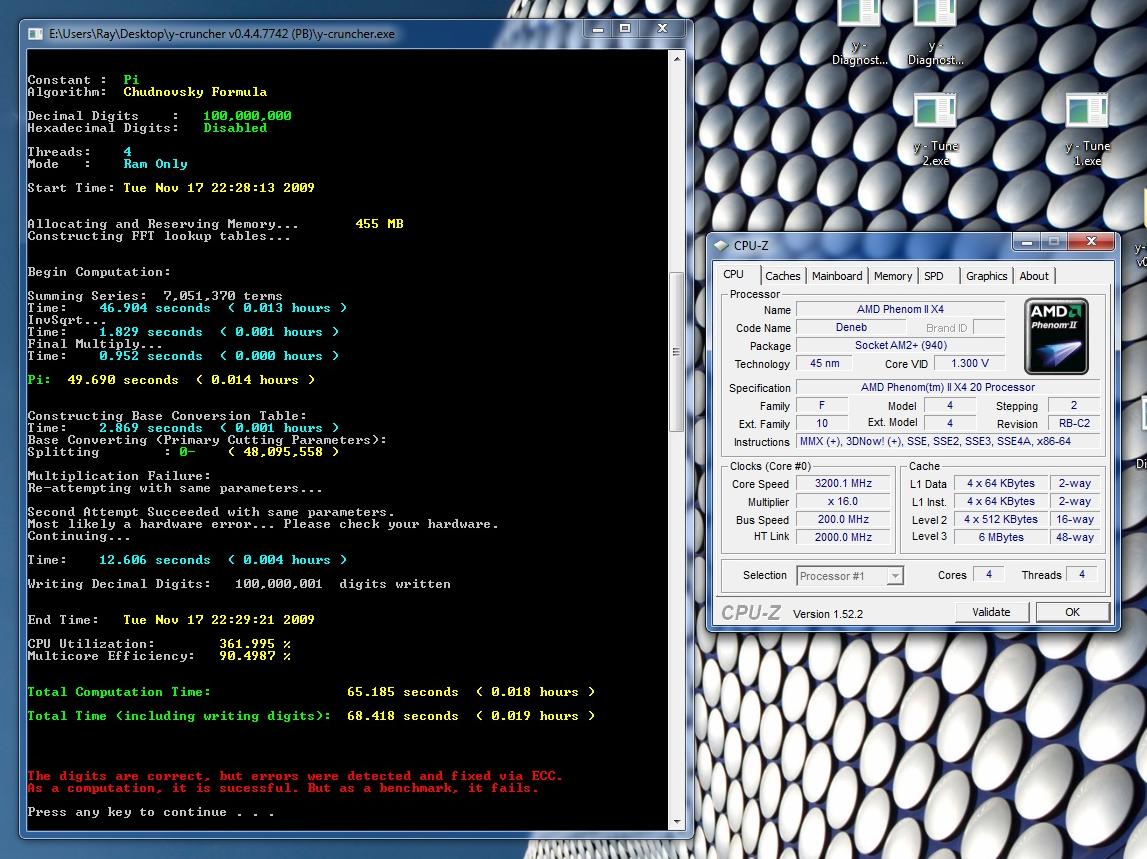
Task: Open the SPD tab
Action: click(x=934, y=276)
